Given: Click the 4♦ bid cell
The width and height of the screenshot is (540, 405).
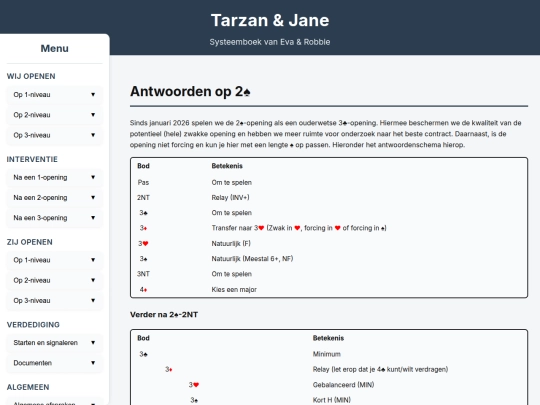Looking at the screenshot, I should [x=143, y=290].
